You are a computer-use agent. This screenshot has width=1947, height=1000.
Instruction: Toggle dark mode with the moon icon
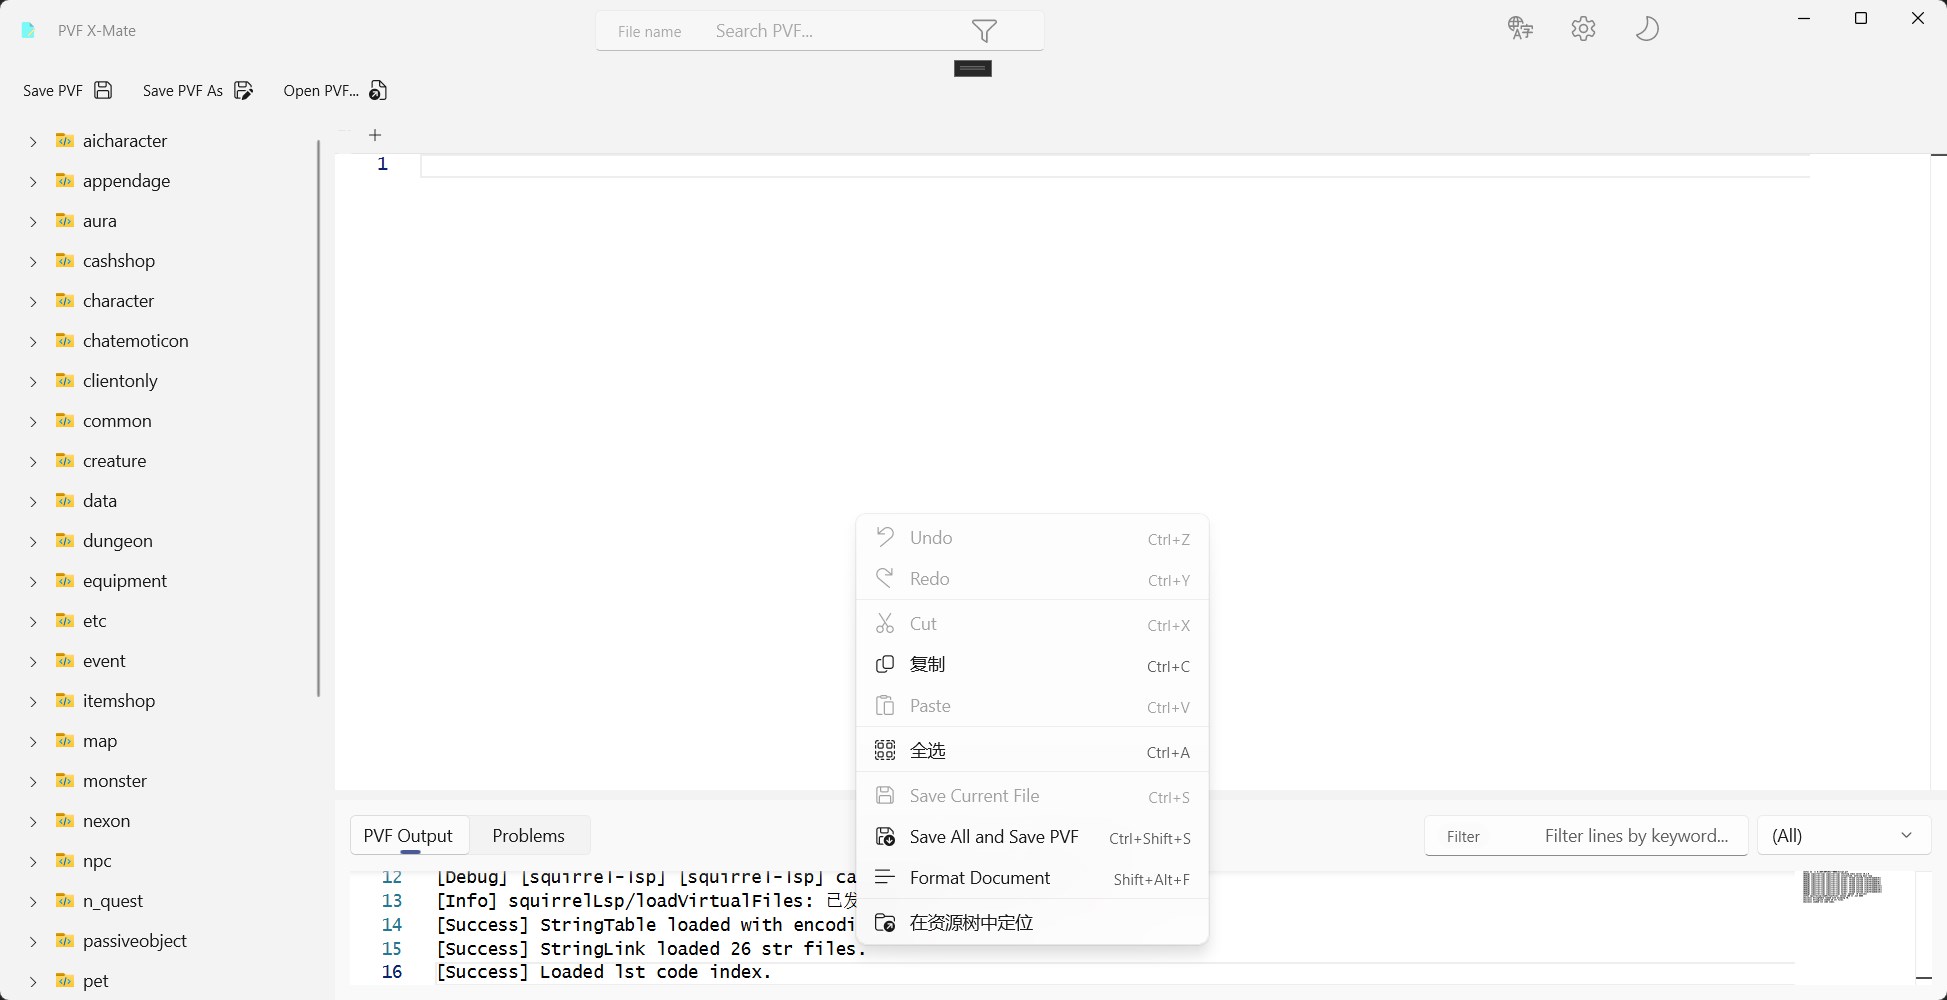coord(1647,28)
